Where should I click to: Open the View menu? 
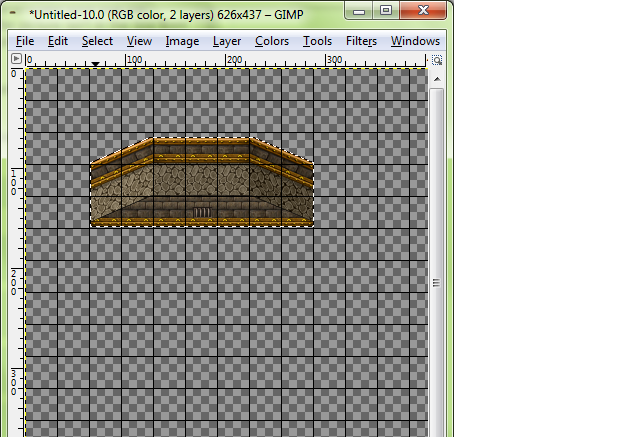click(x=139, y=41)
